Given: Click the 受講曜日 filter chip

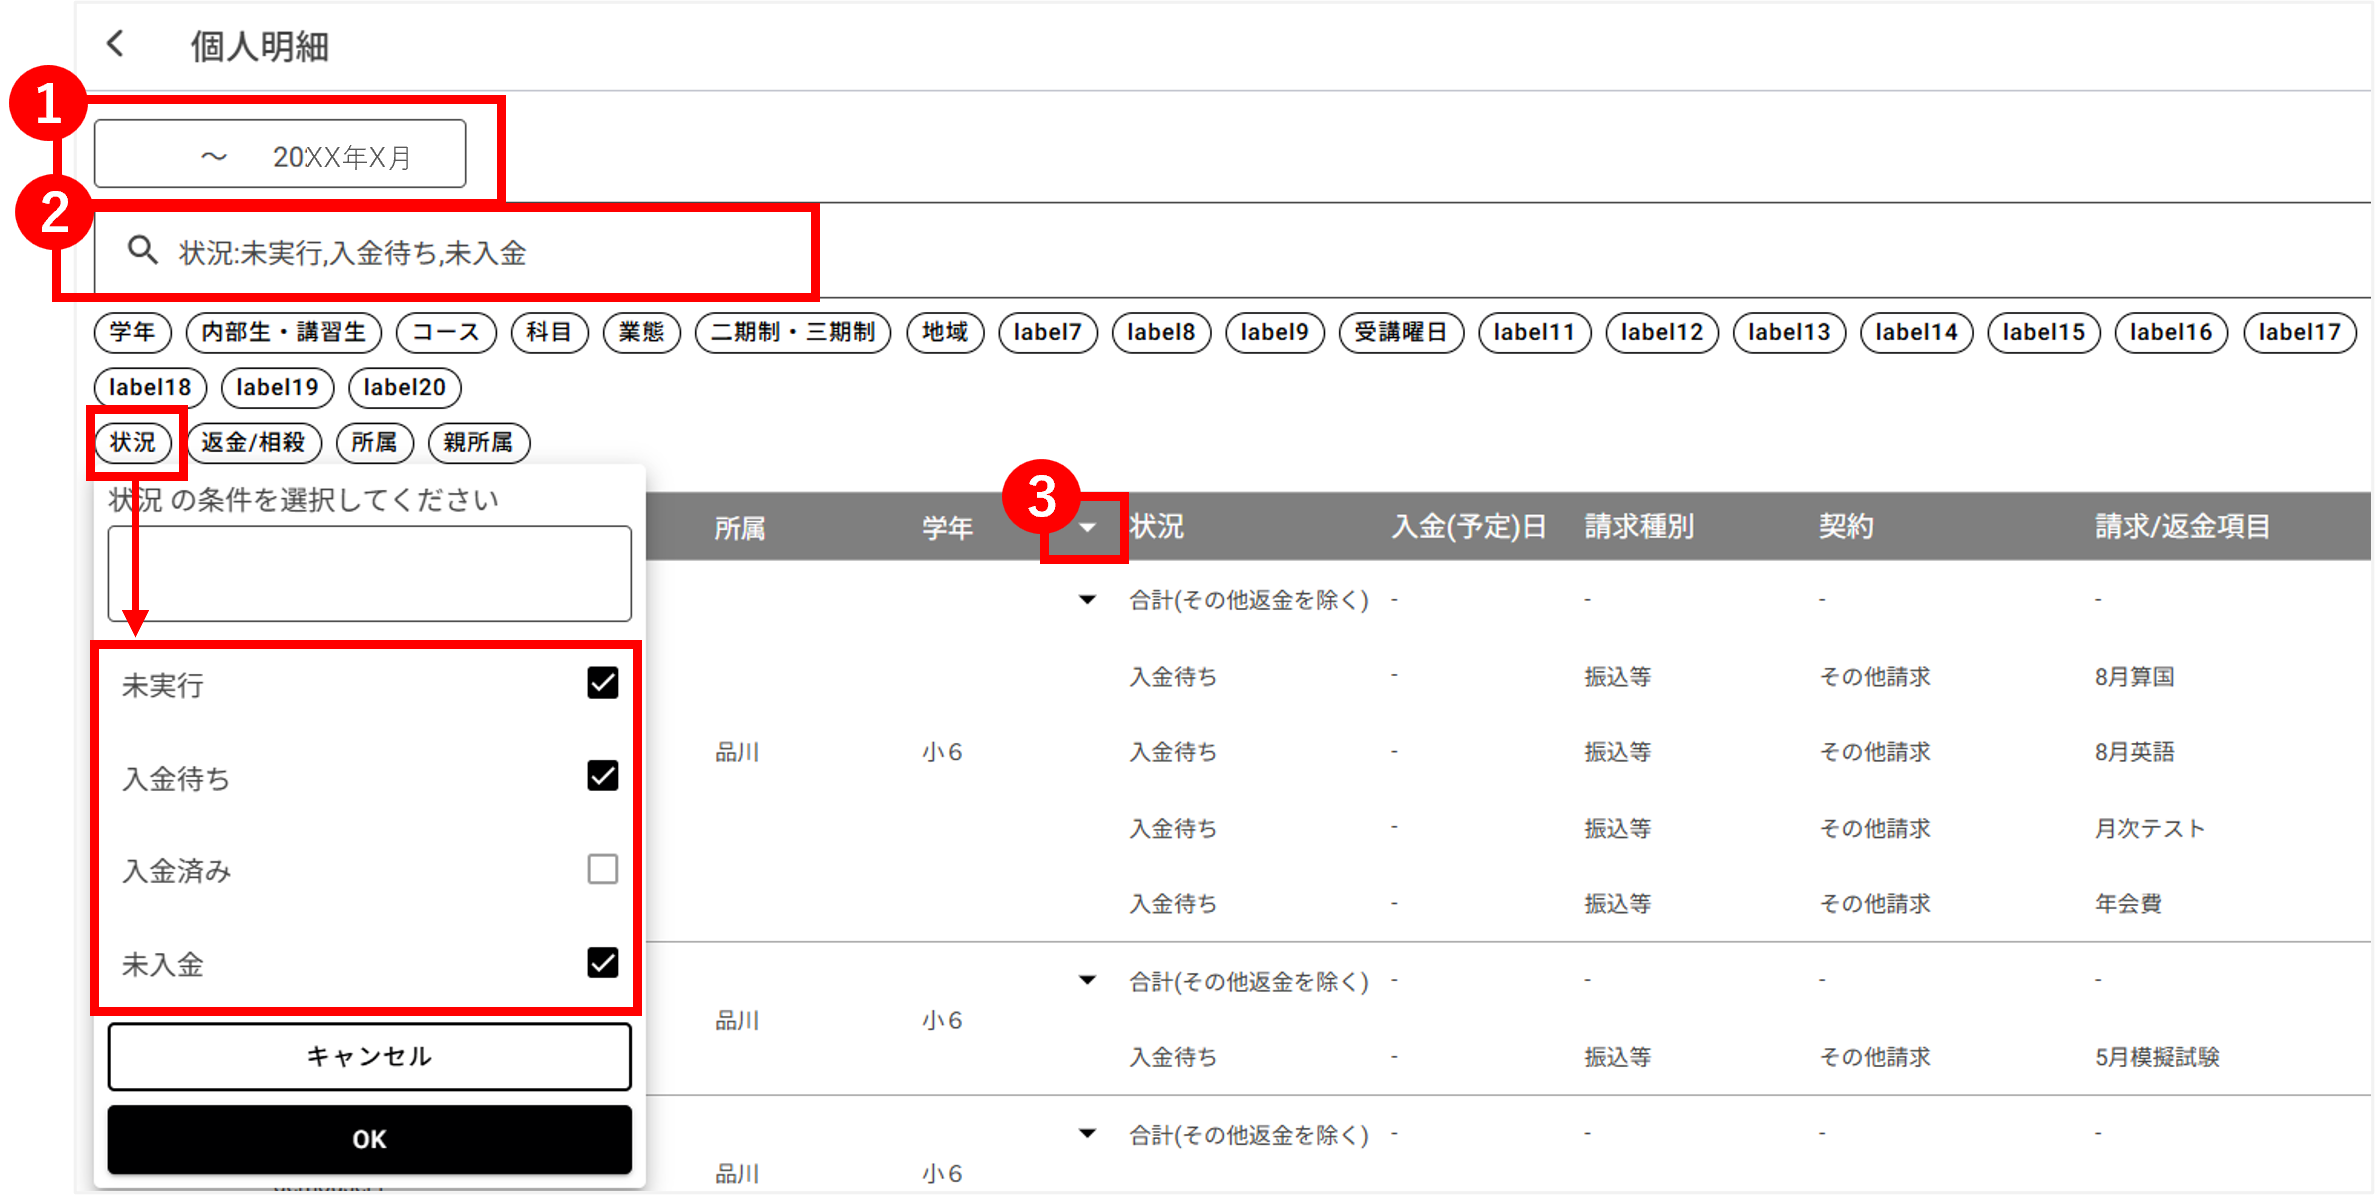Looking at the screenshot, I should coord(1400,332).
